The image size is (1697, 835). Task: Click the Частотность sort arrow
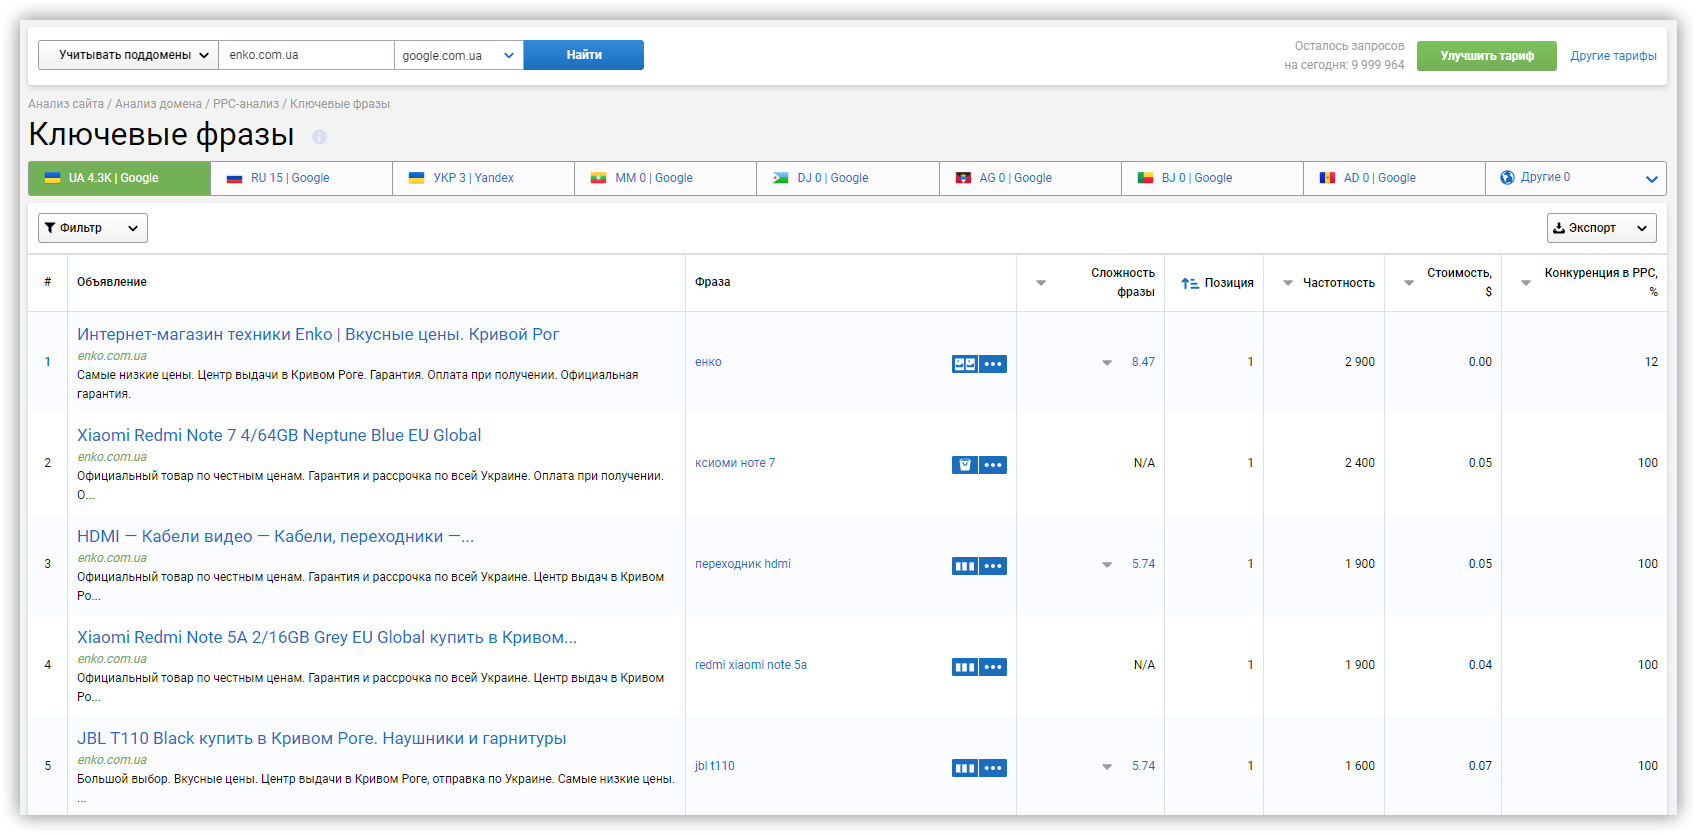pos(1288,283)
